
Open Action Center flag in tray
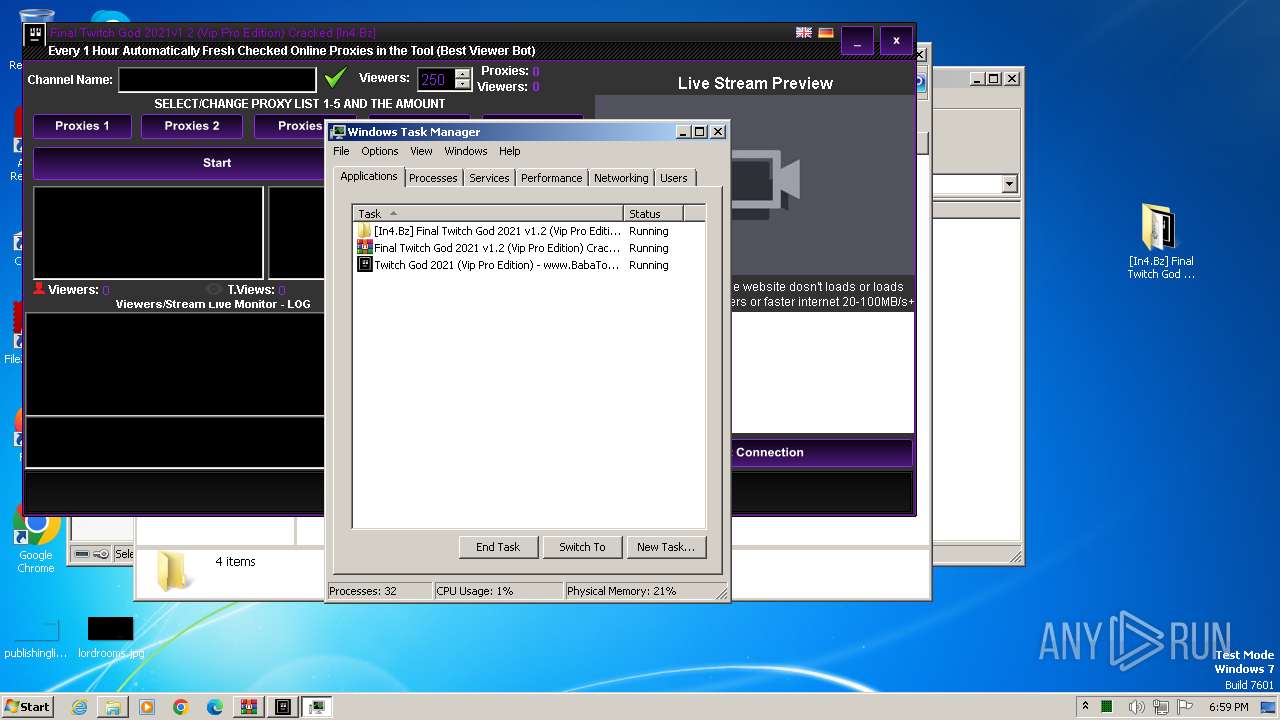point(1184,707)
